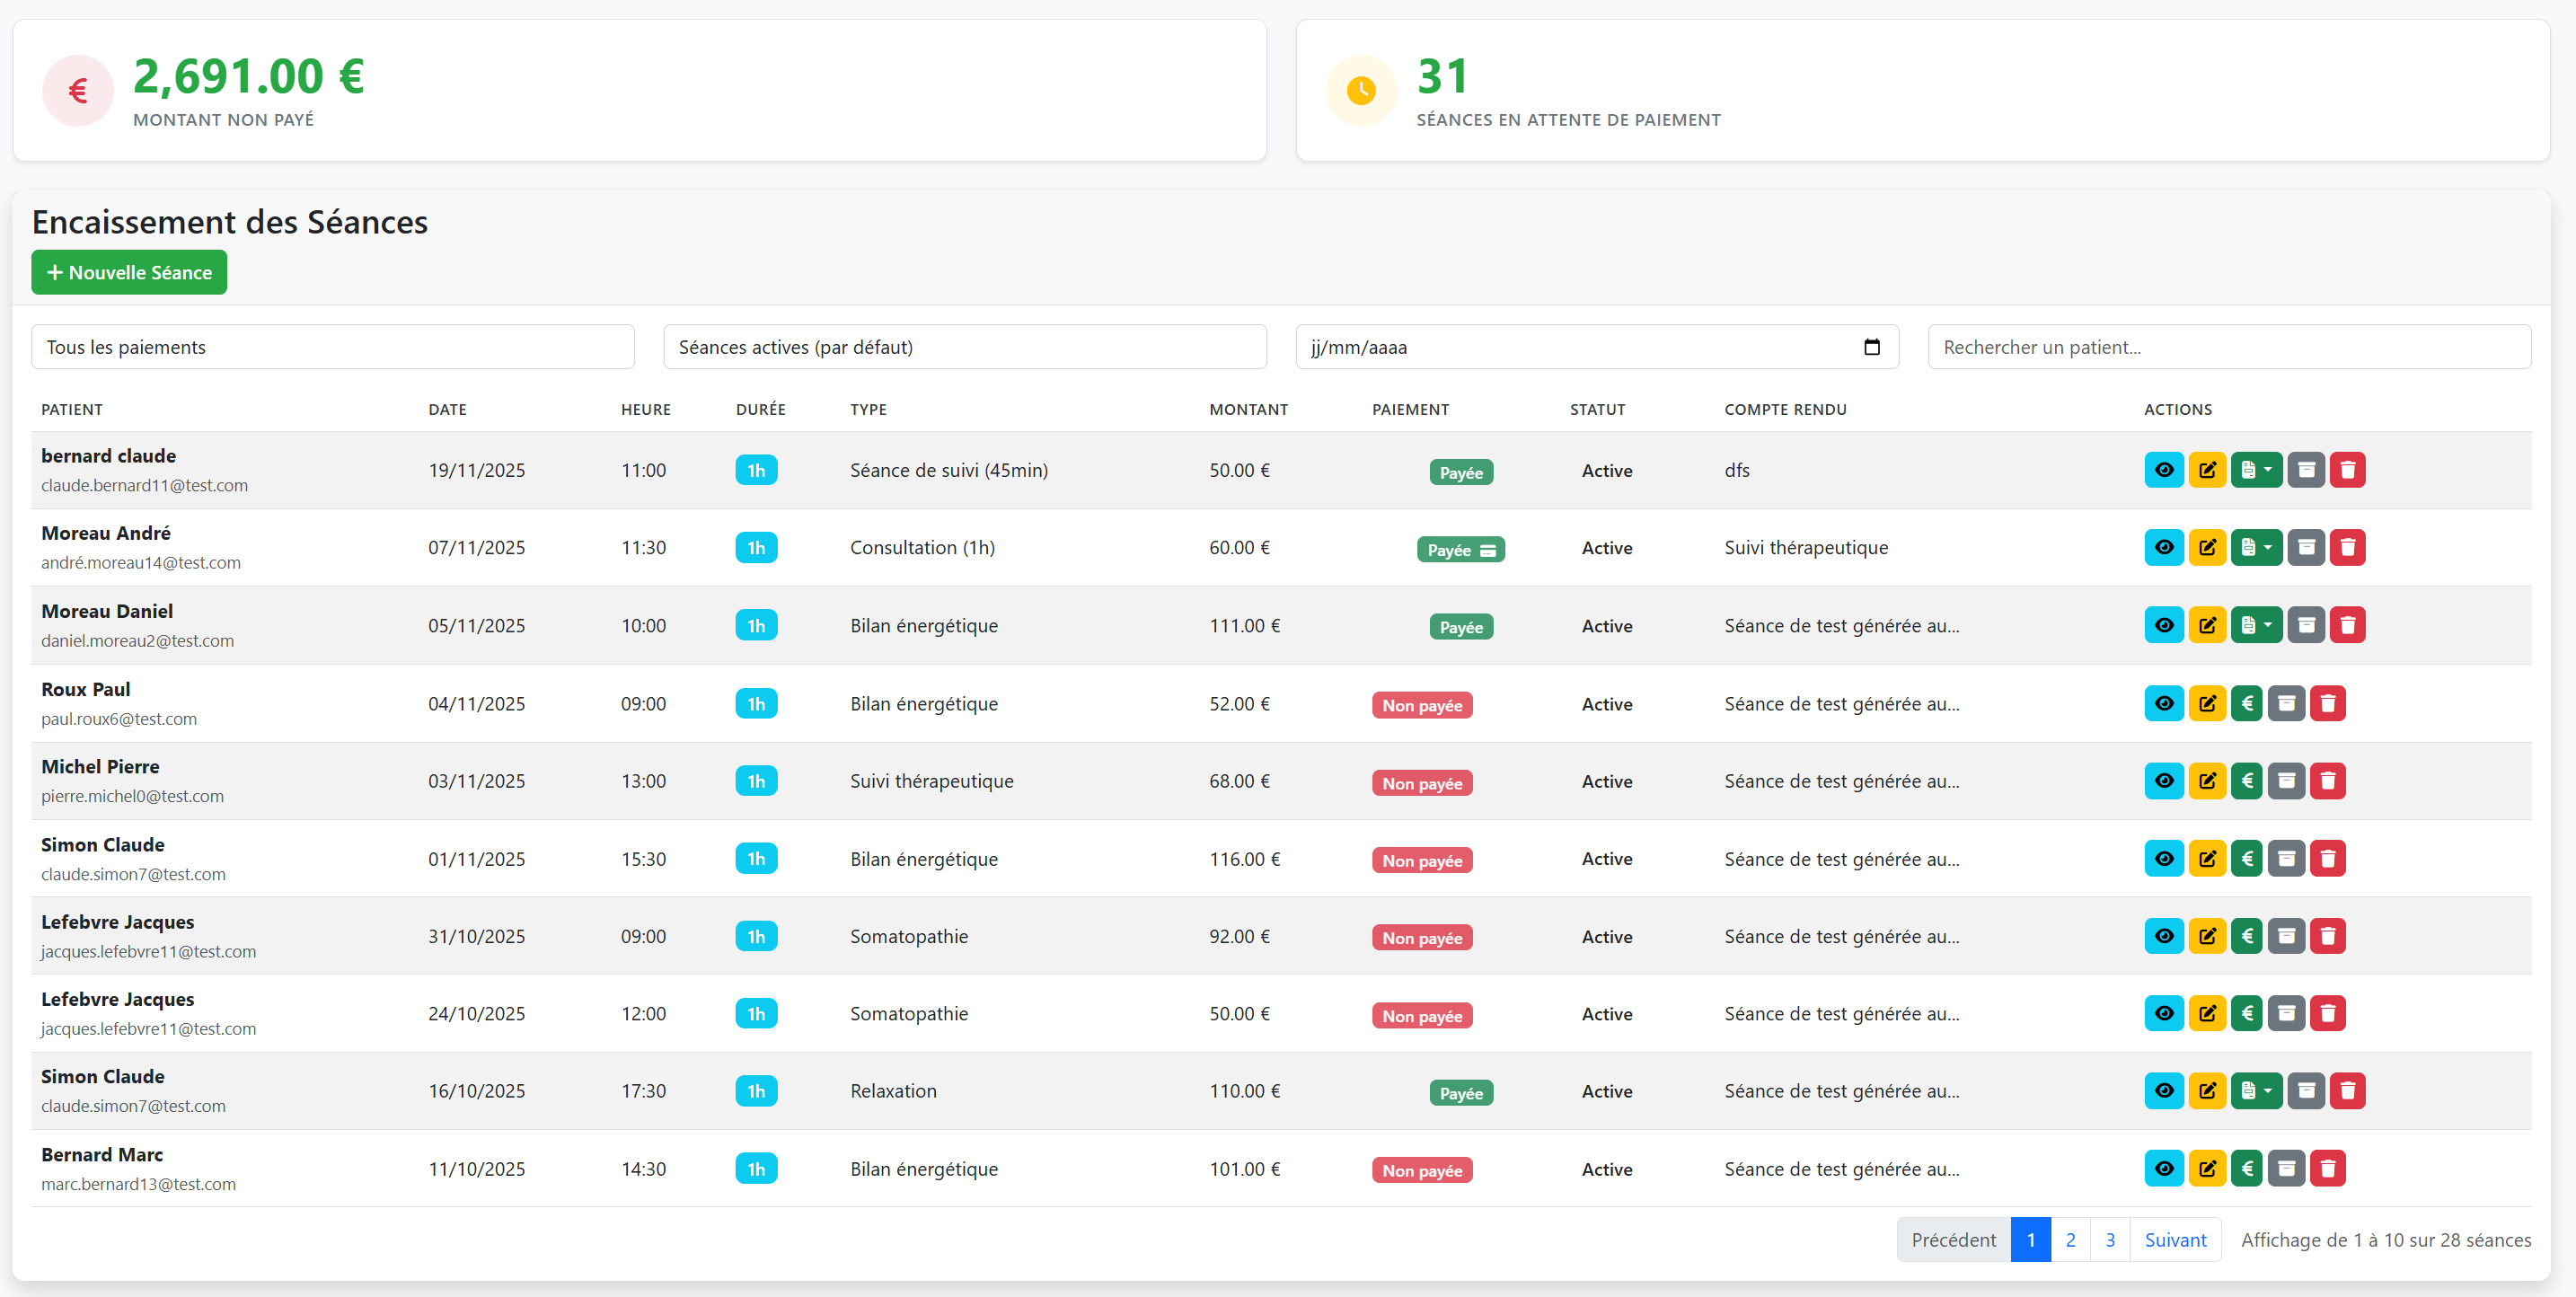Image resolution: width=2576 pixels, height=1297 pixels.
Task: Mark Roux Paul's session paid via euro icon
Action: [2246, 703]
